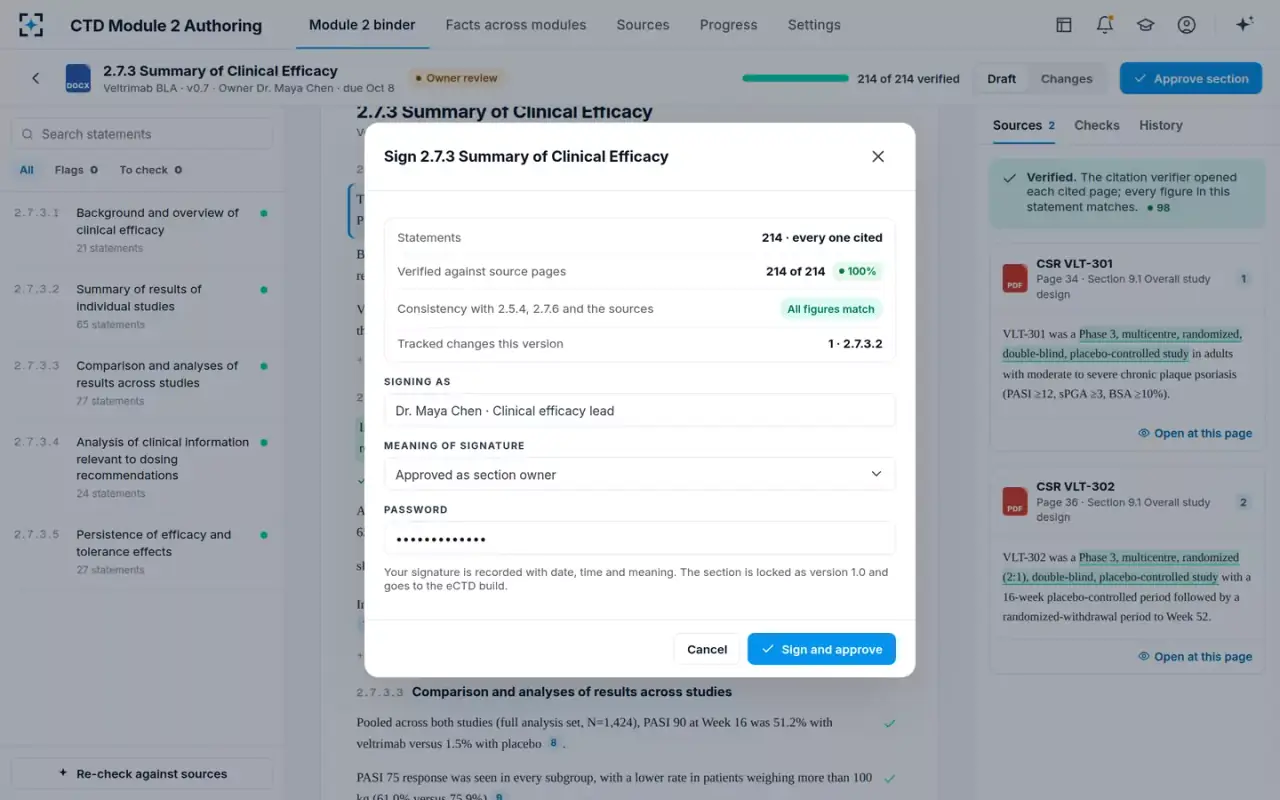Screen dimensions: 1280x800
Task: Click the green check beside pooled PASI 90 statement
Action: tap(889, 723)
